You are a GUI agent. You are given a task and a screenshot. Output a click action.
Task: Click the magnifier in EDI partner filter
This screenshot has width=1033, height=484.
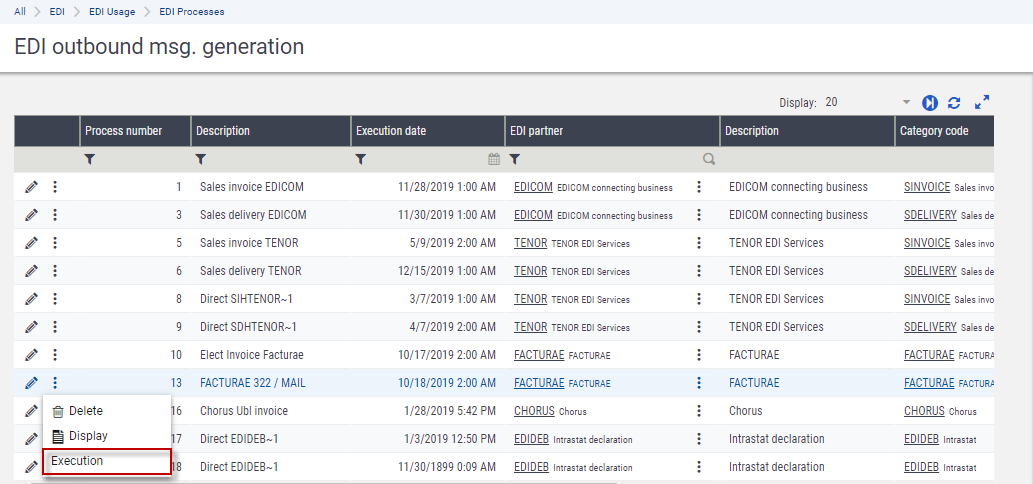click(x=708, y=159)
